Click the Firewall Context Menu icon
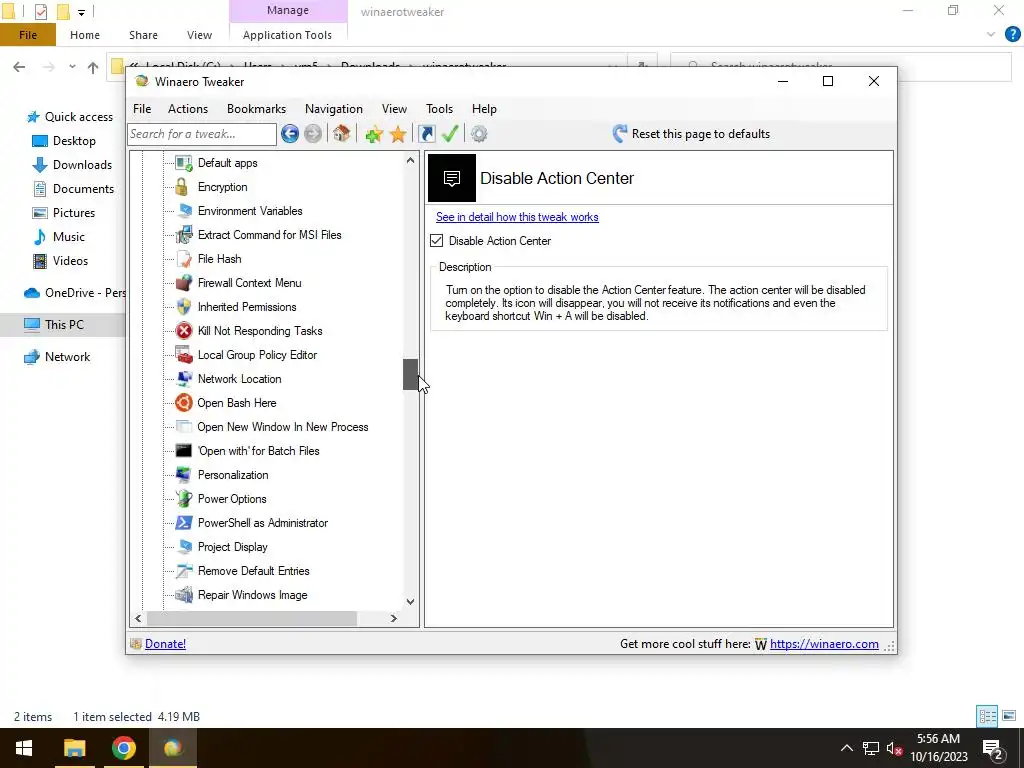 tap(184, 283)
